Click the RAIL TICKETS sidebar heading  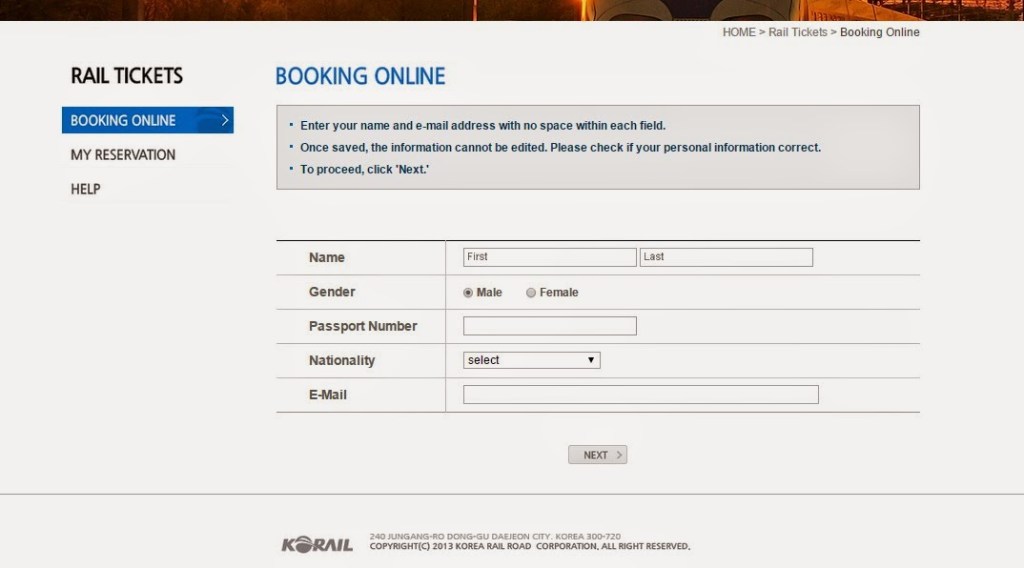point(127,76)
